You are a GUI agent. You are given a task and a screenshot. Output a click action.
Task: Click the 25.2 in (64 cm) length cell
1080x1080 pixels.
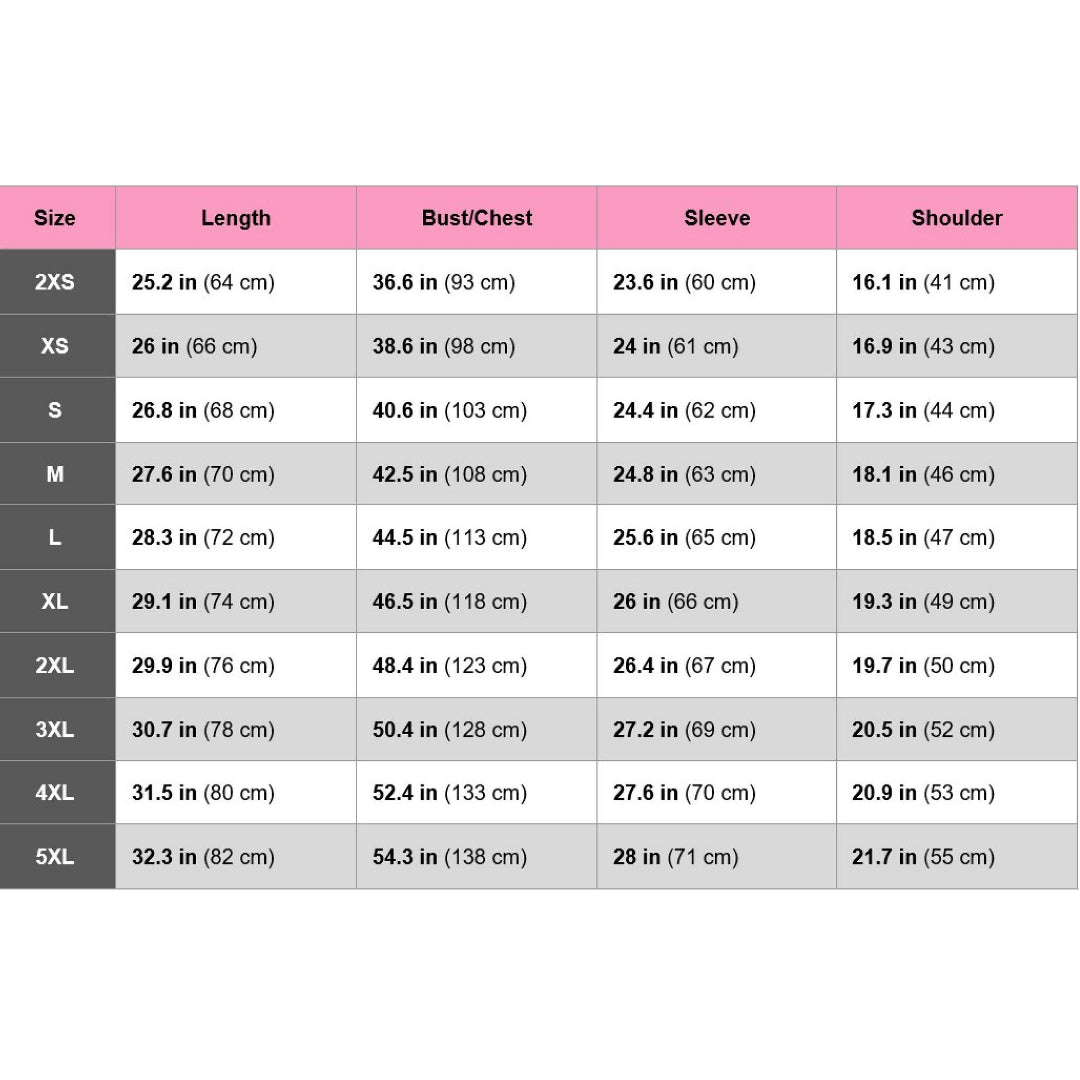point(203,282)
